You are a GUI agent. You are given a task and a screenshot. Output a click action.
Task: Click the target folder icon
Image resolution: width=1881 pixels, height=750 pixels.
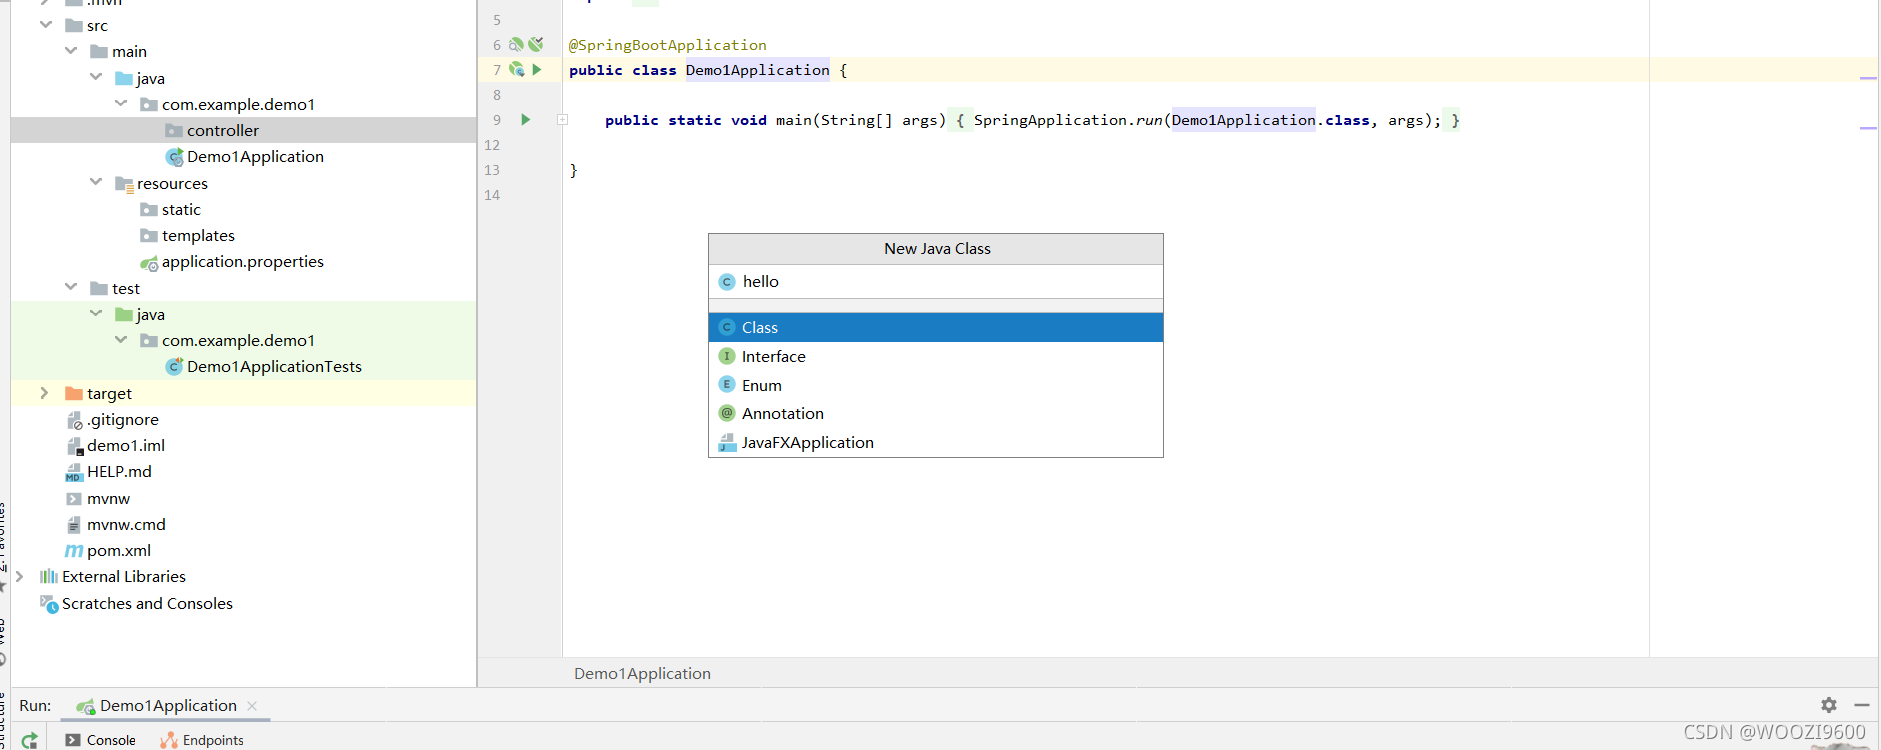point(74,393)
